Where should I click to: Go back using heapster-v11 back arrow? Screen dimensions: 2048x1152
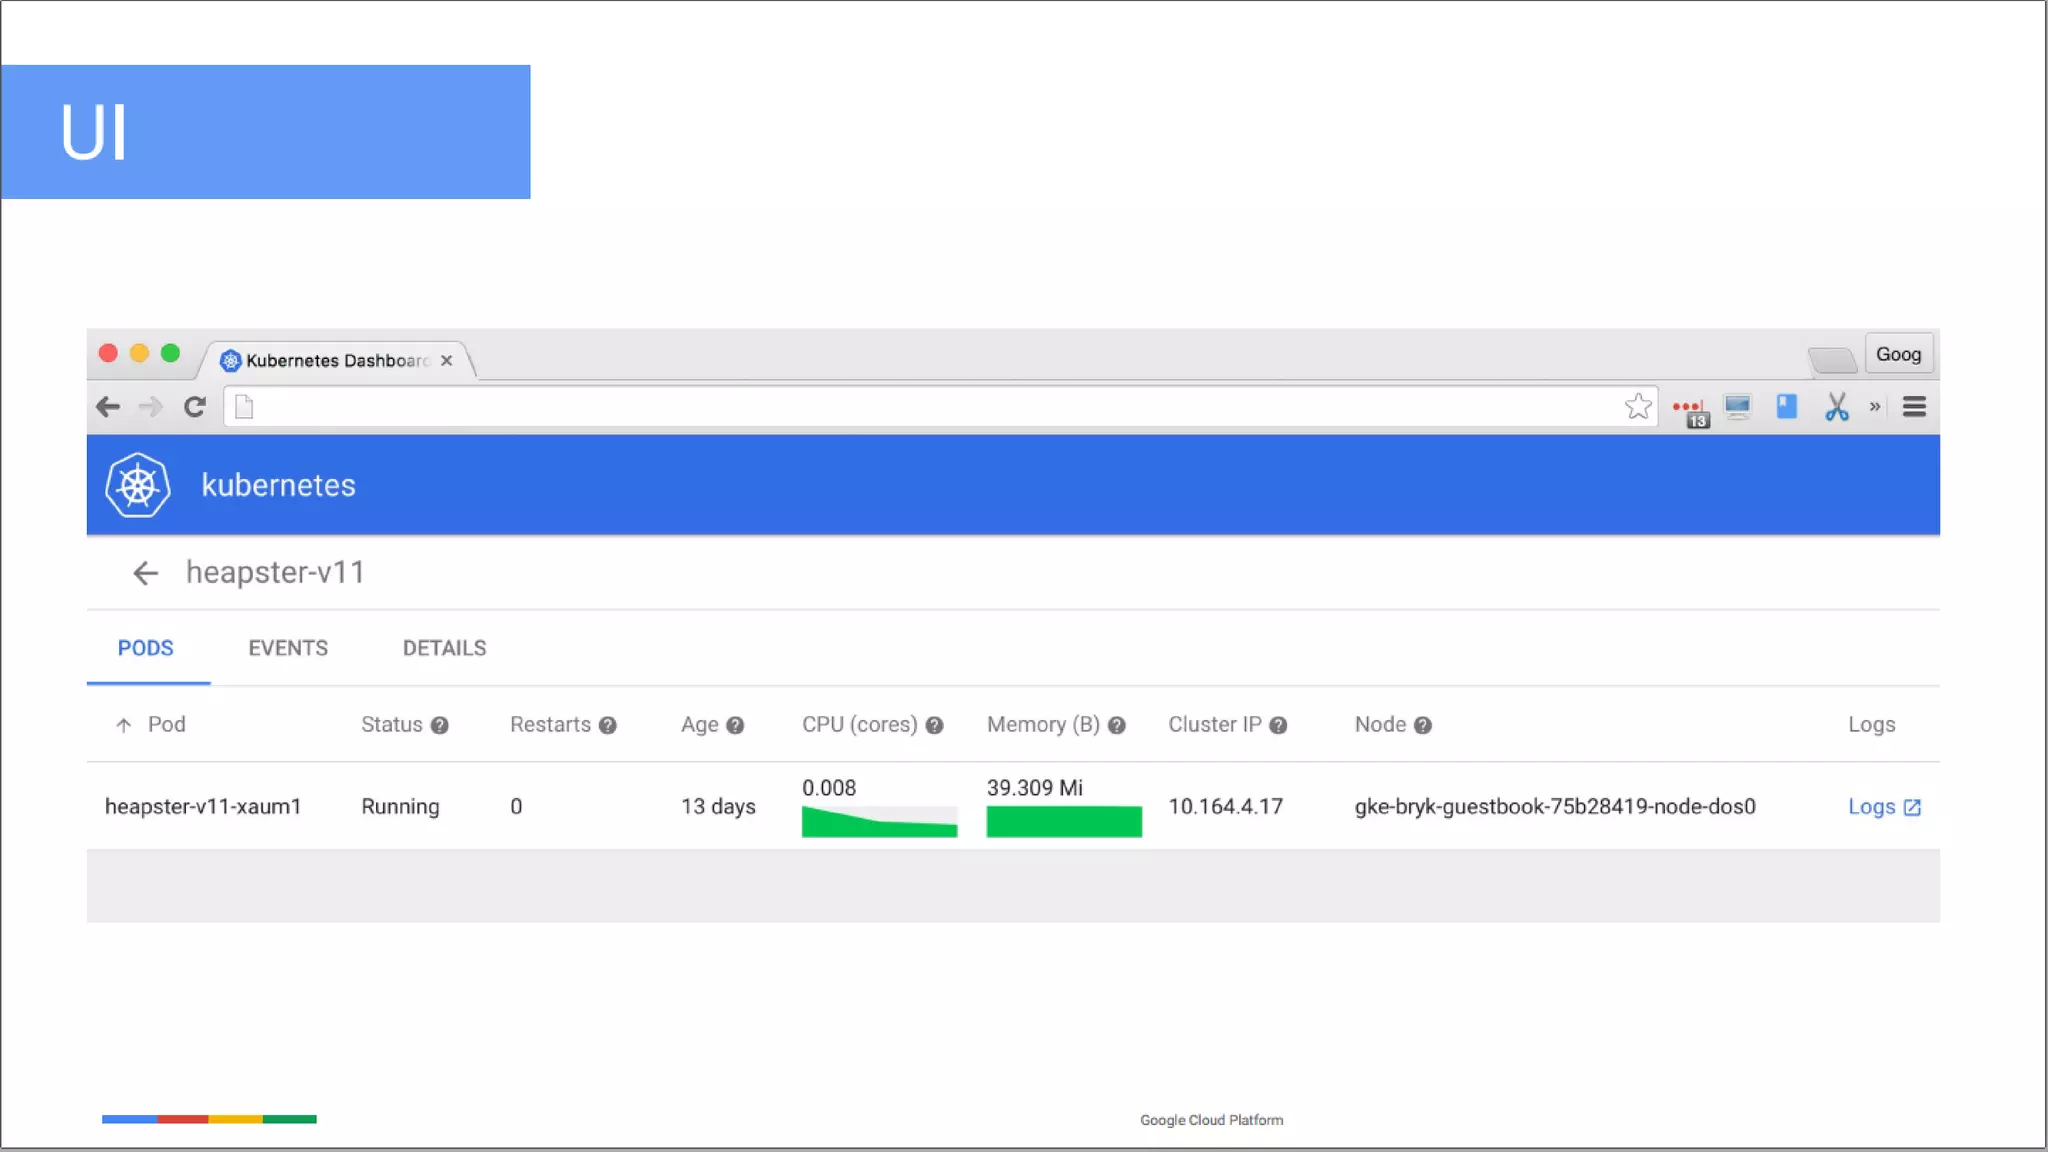146,573
